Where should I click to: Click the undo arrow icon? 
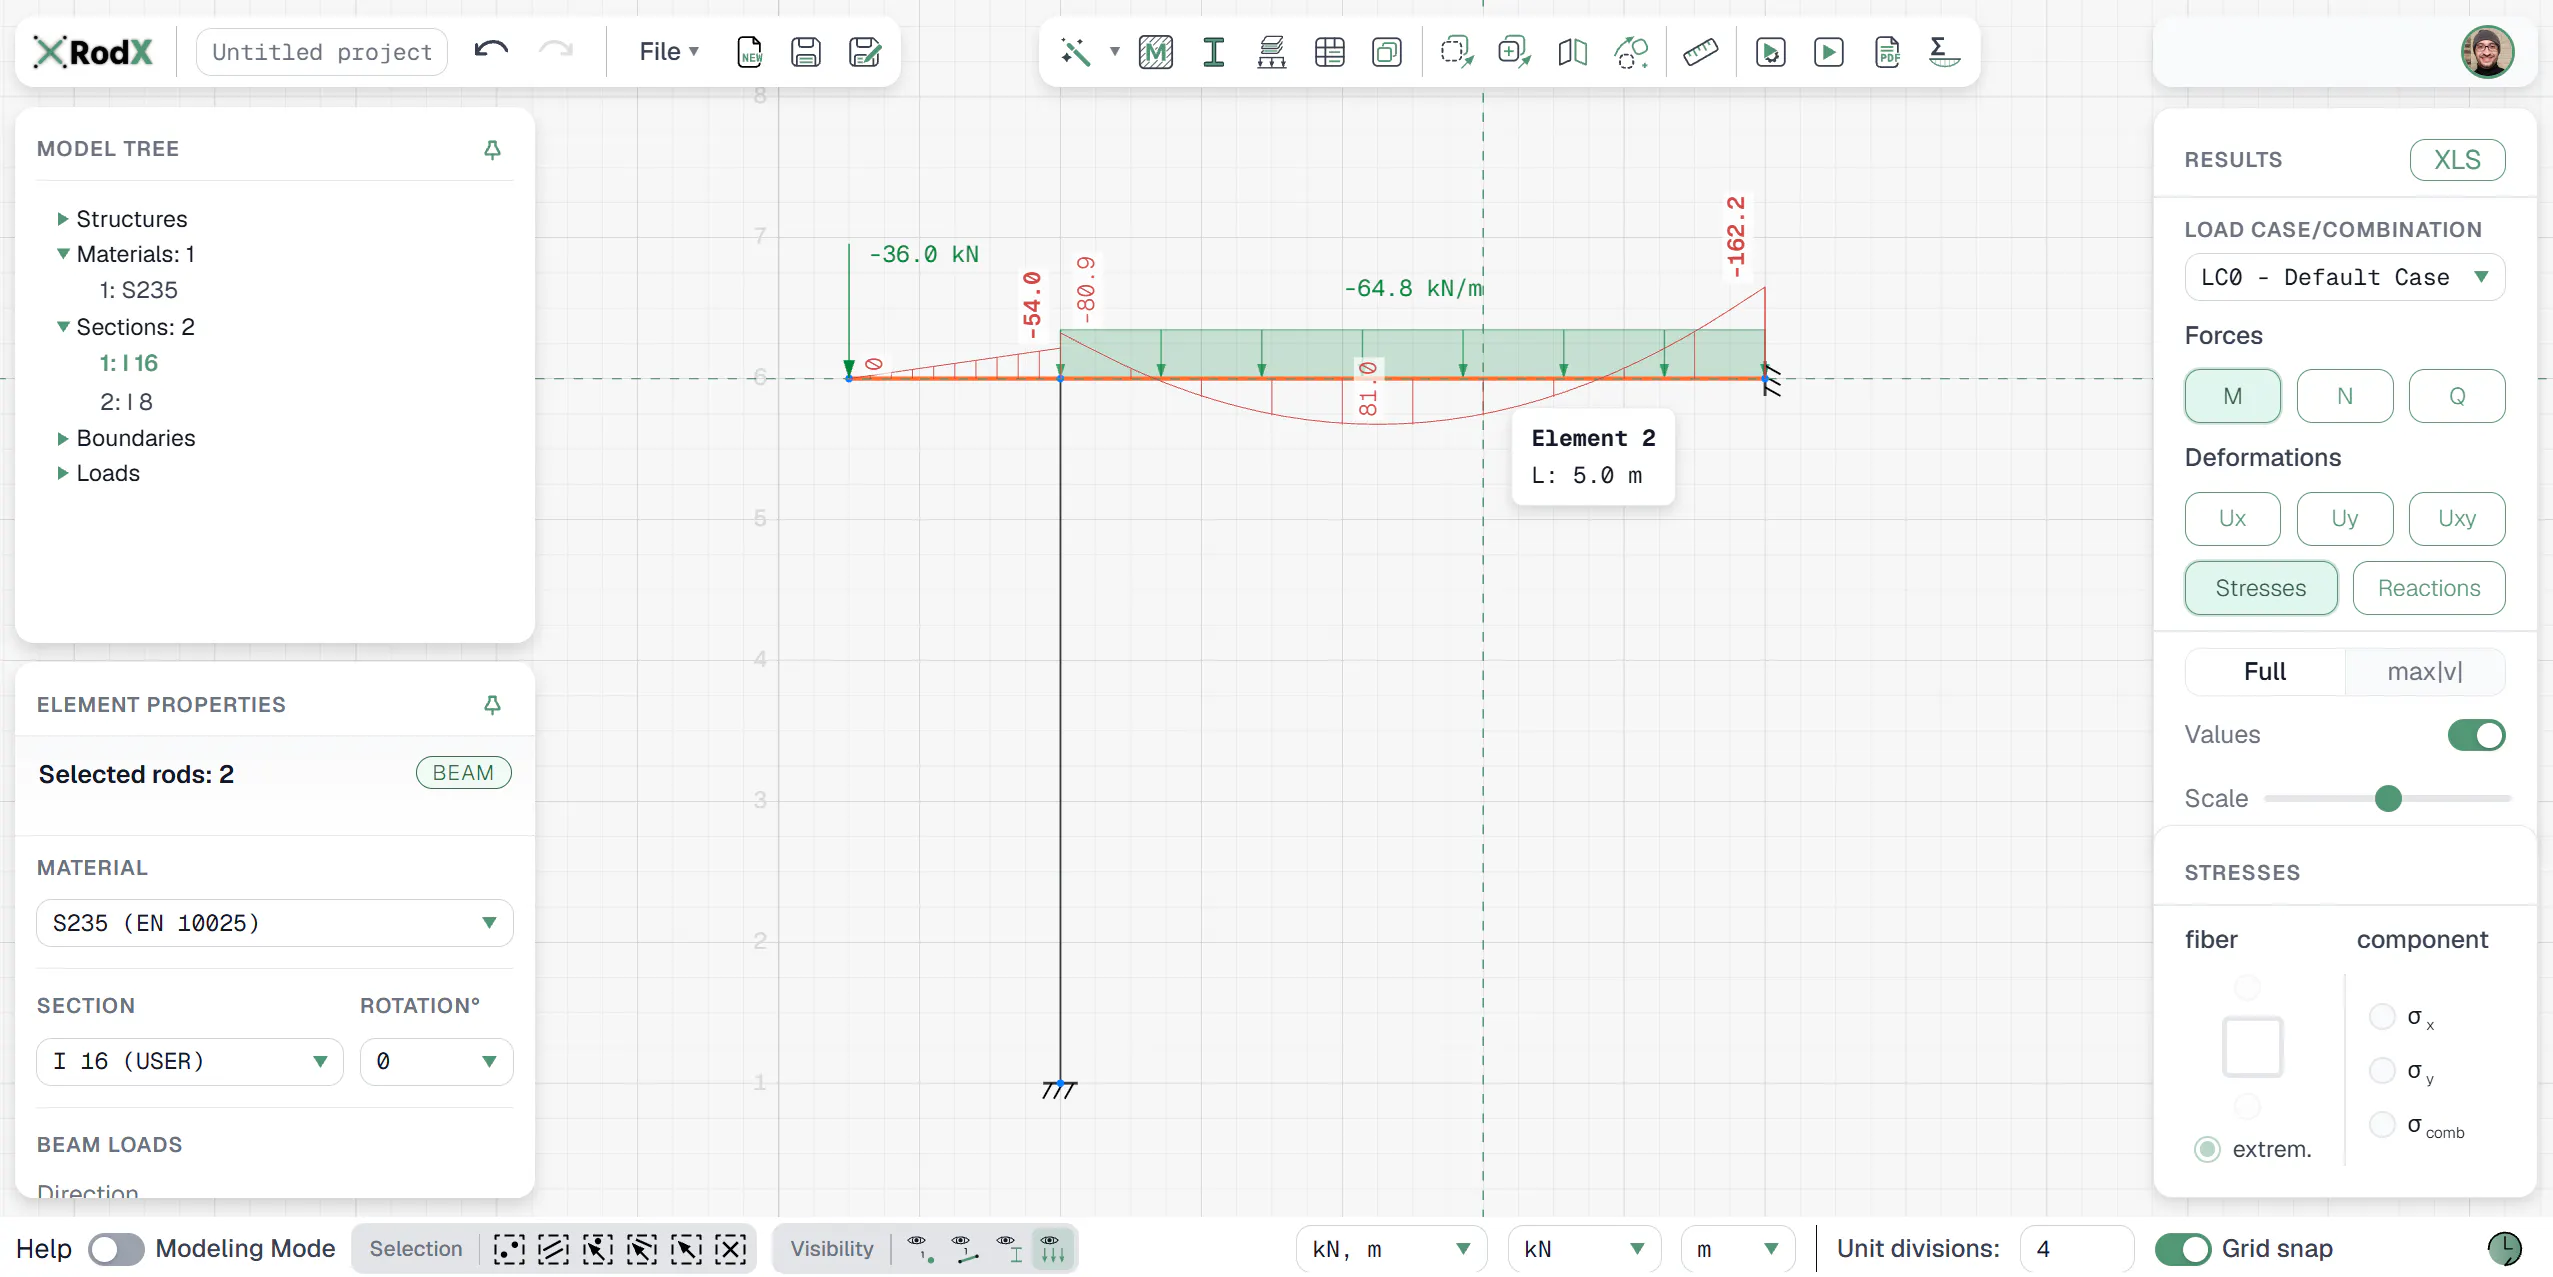491,51
